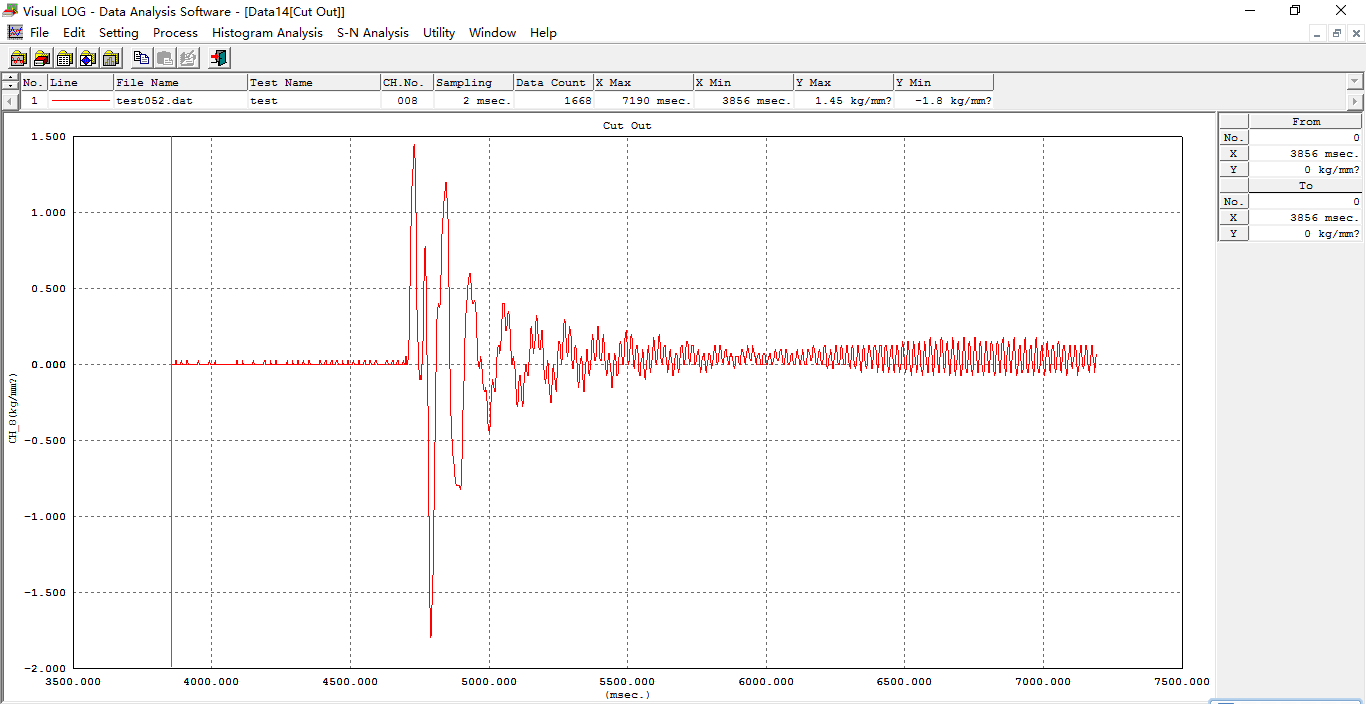Click the exit door toolbar icon
Screen dimensions: 1366x704
pos(219,58)
